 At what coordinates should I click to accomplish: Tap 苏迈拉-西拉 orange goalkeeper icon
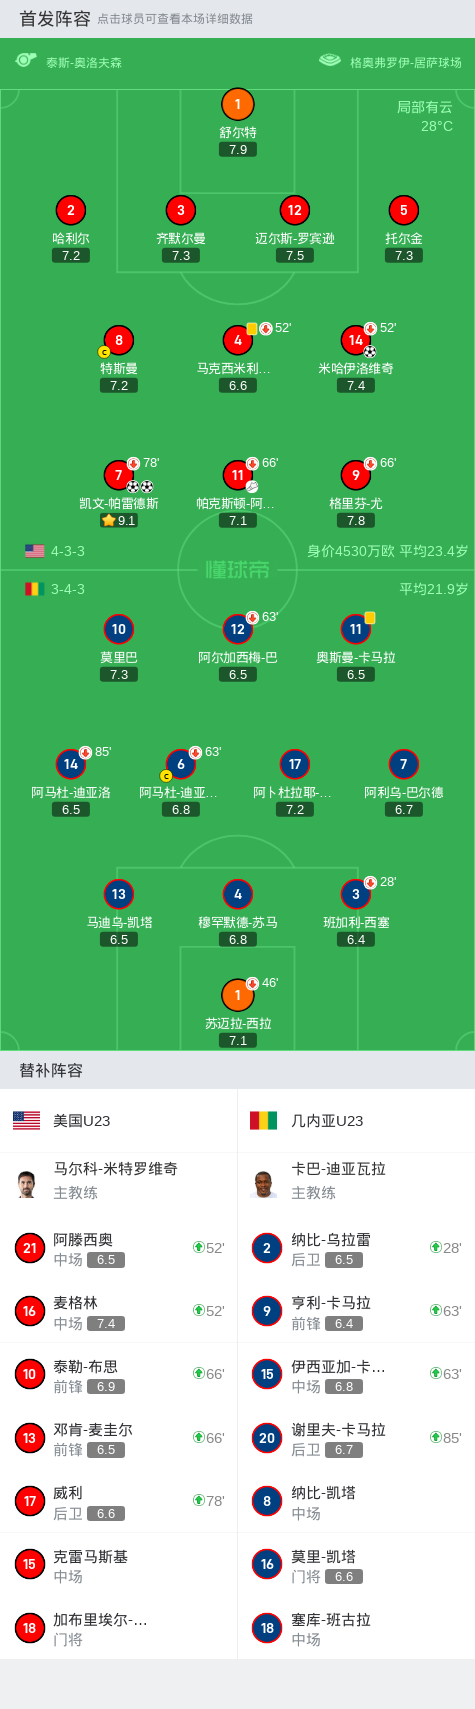[x=237, y=995]
